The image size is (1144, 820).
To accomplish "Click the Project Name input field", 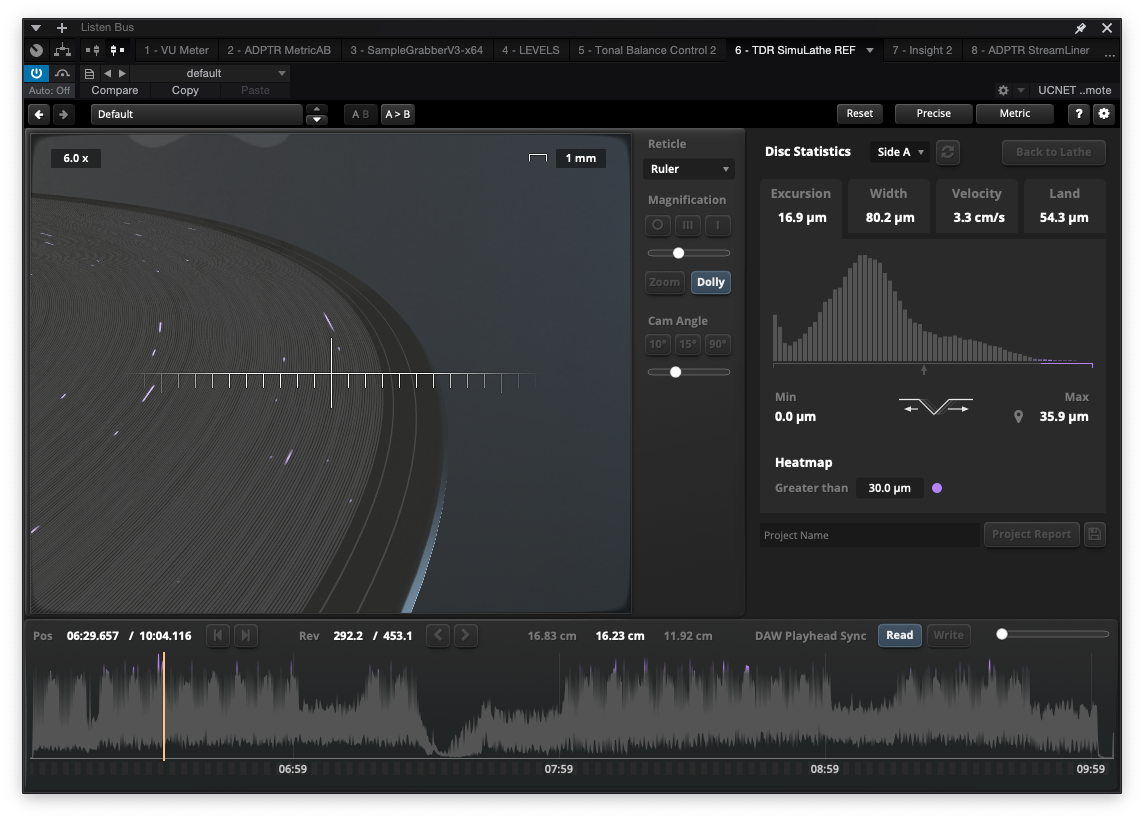I will coord(870,535).
